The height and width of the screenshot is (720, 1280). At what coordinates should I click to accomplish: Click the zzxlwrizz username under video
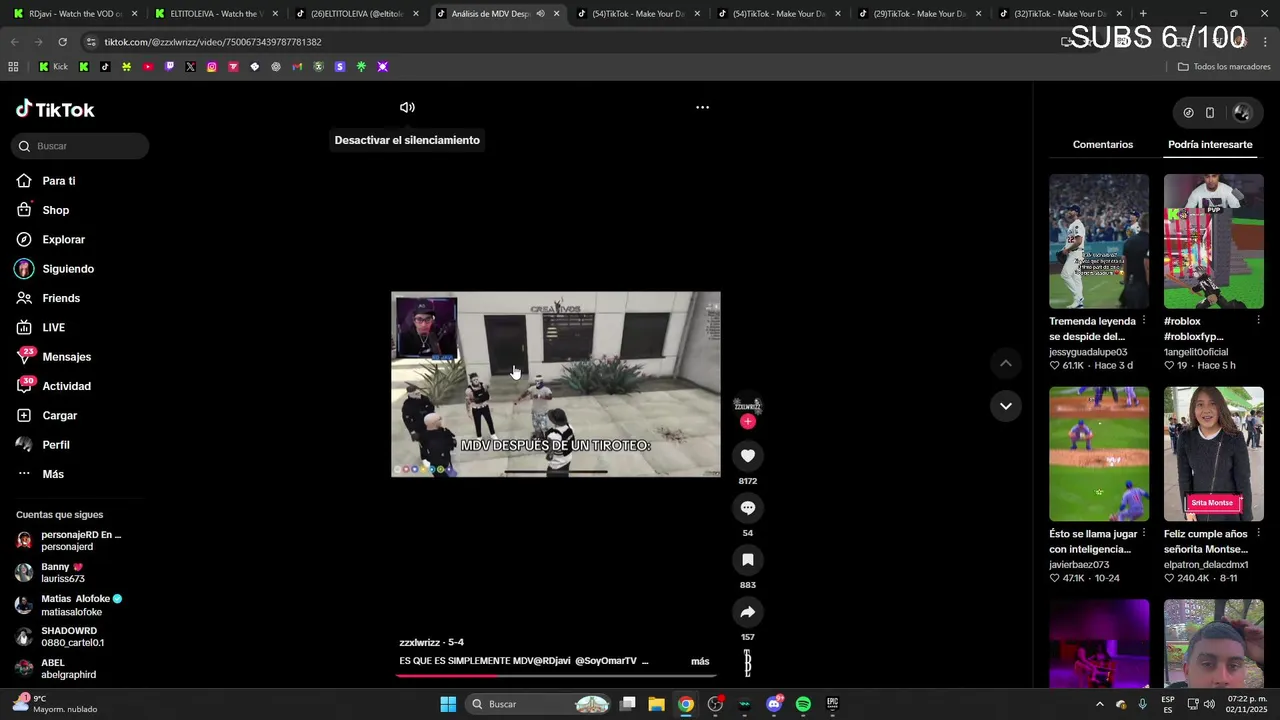(x=419, y=643)
